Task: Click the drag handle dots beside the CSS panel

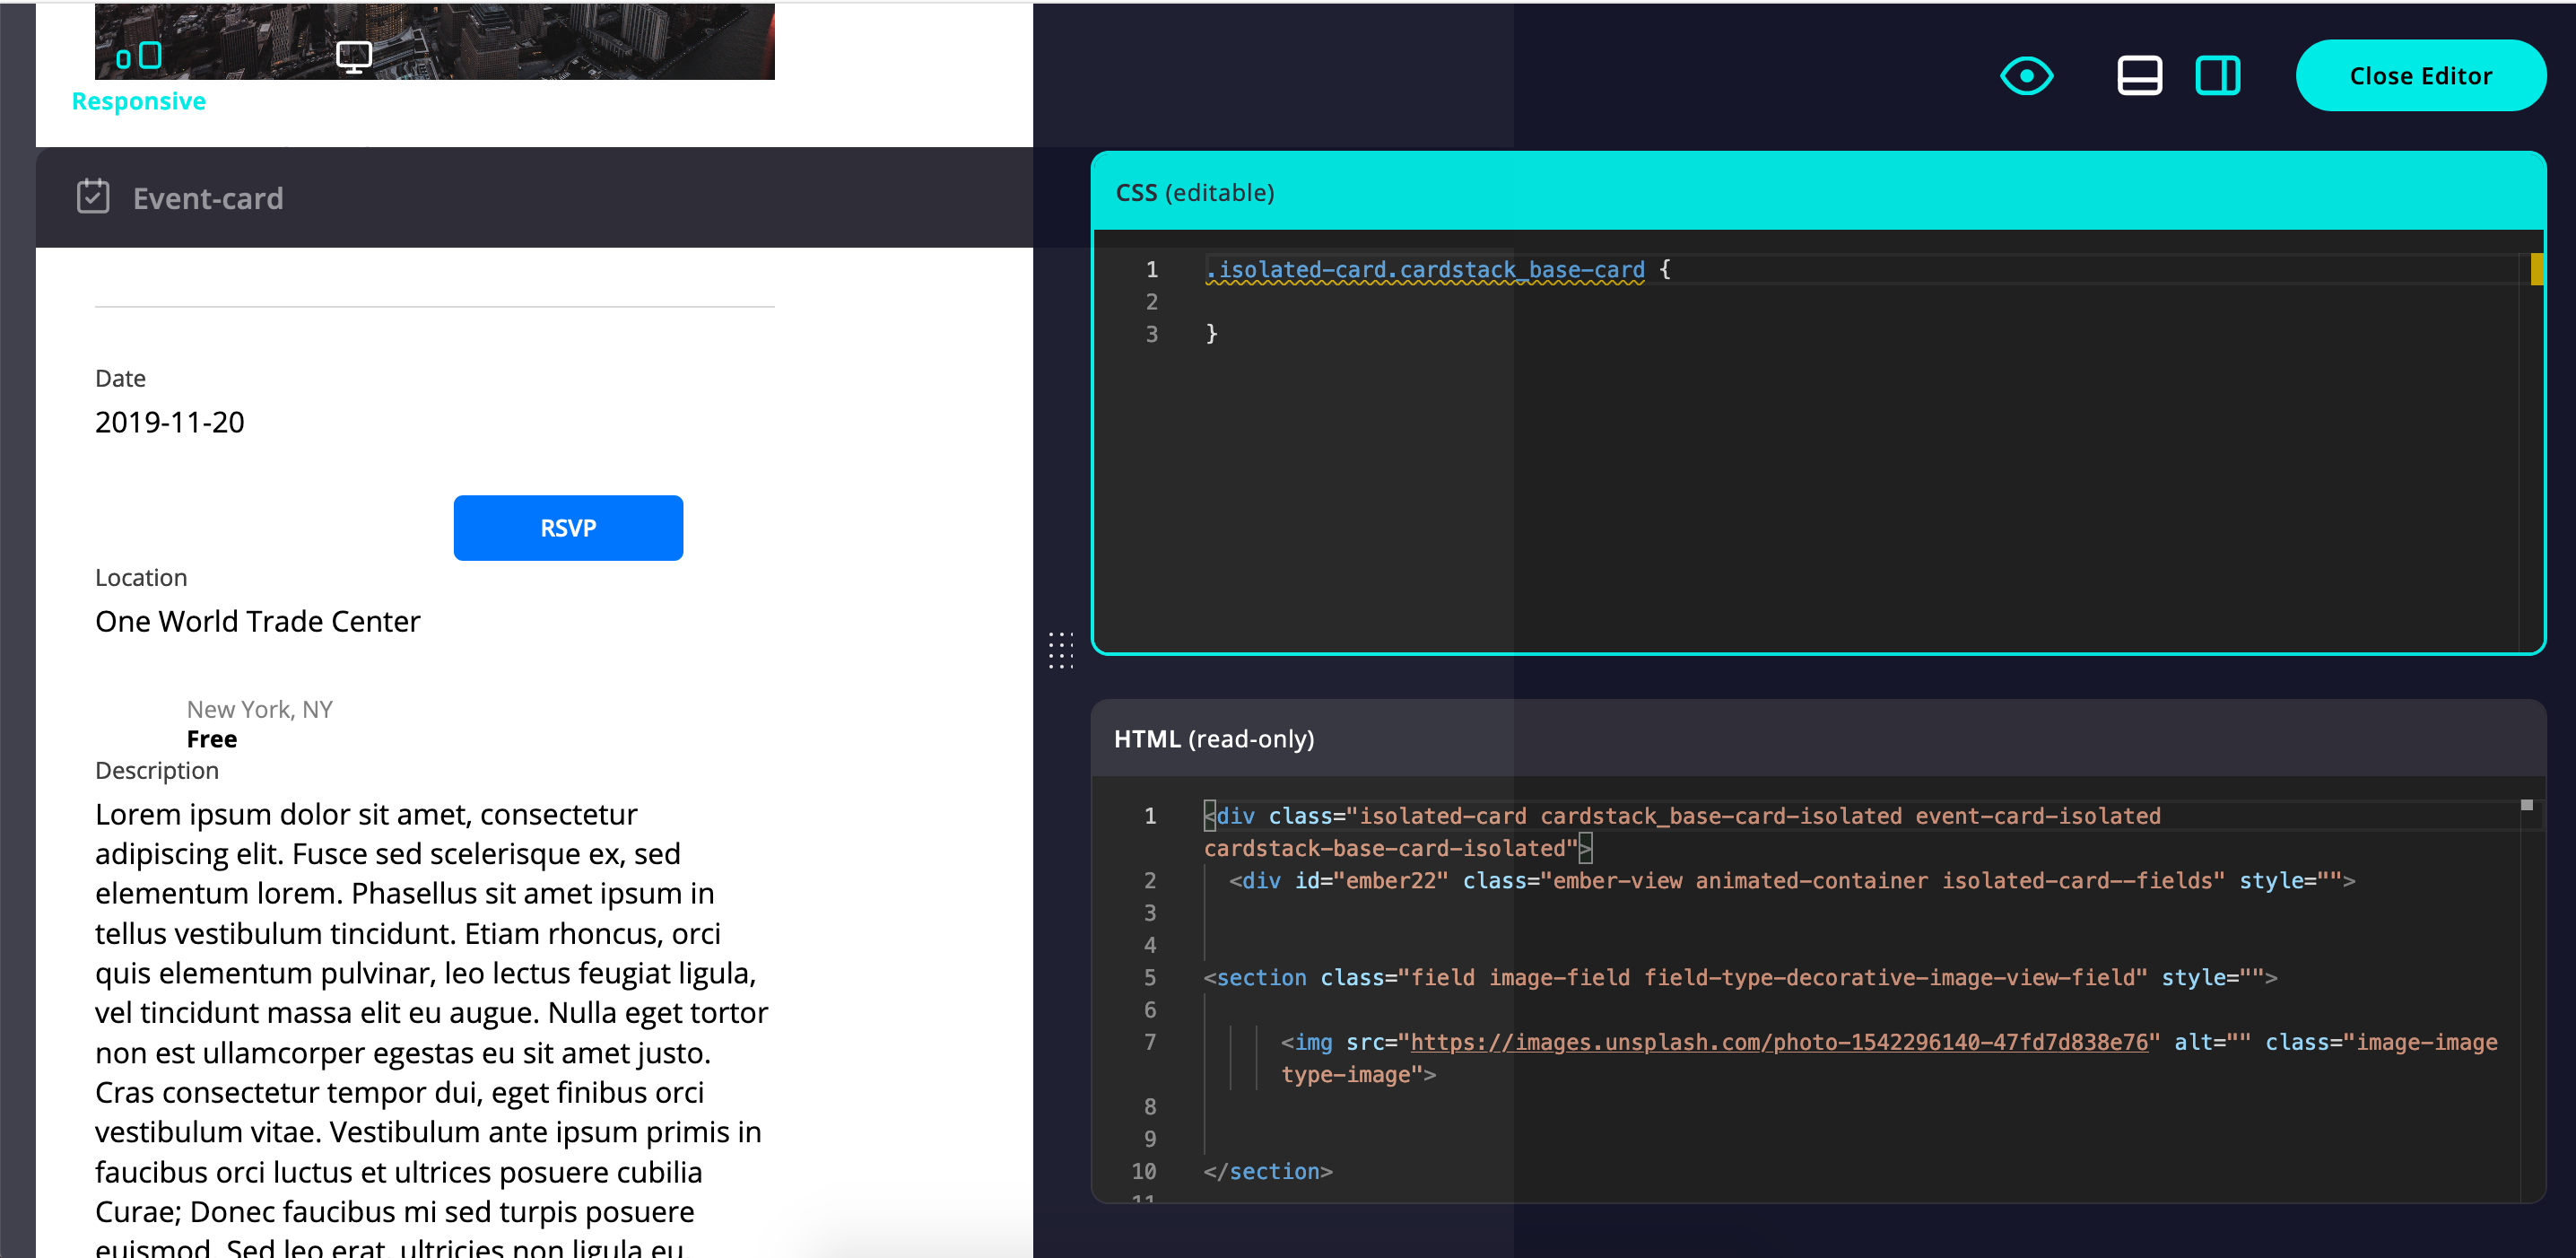Action: pyautogui.click(x=1061, y=652)
